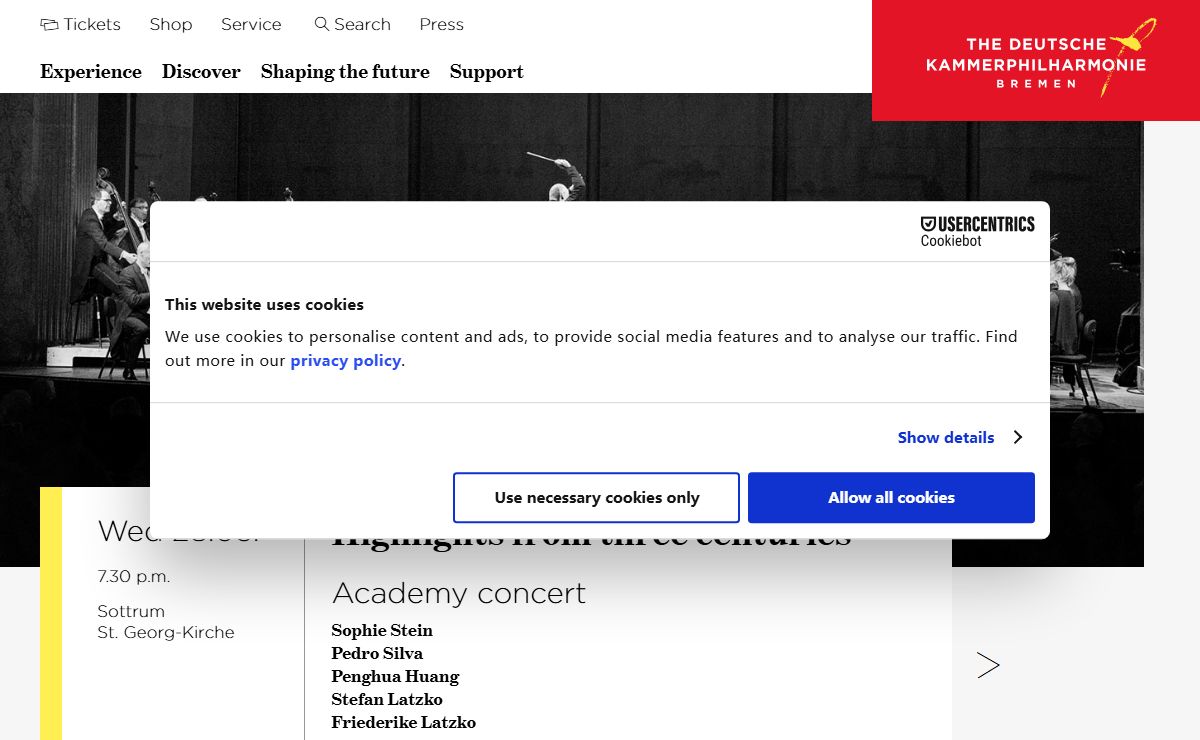Open the privacy policy link
Viewport: 1200px width, 740px height.
346,361
